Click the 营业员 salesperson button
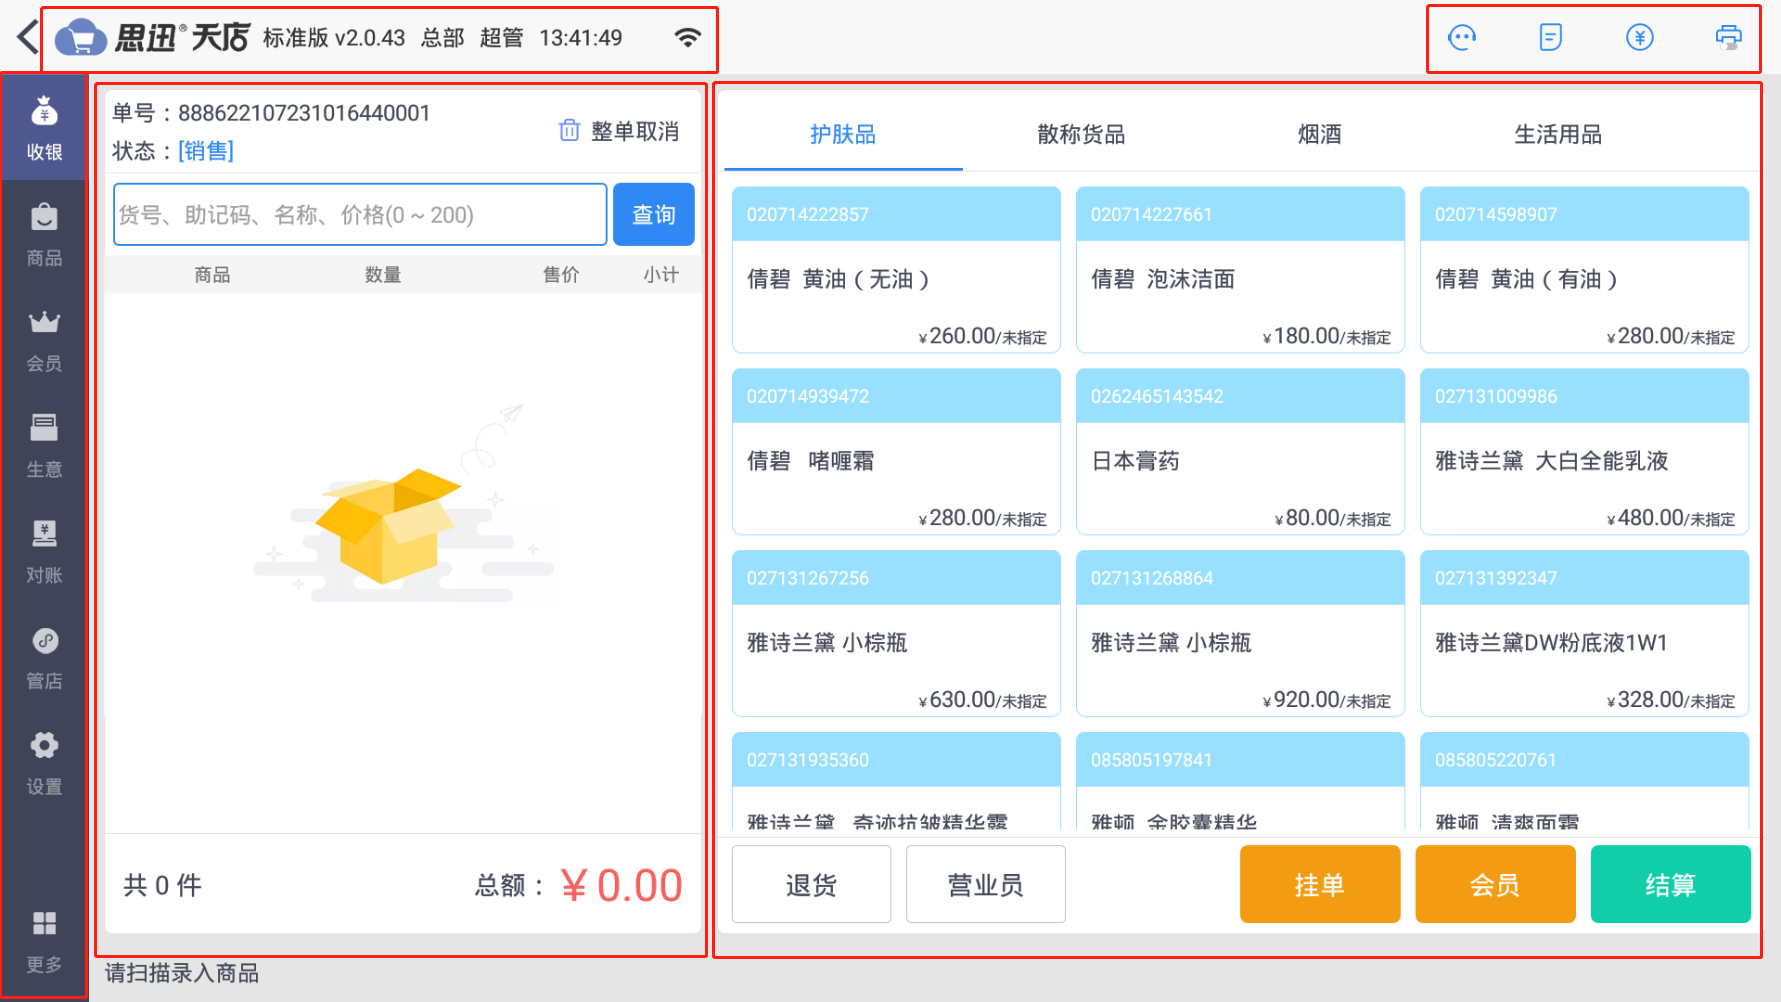Image resolution: width=1781 pixels, height=1002 pixels. tap(985, 884)
